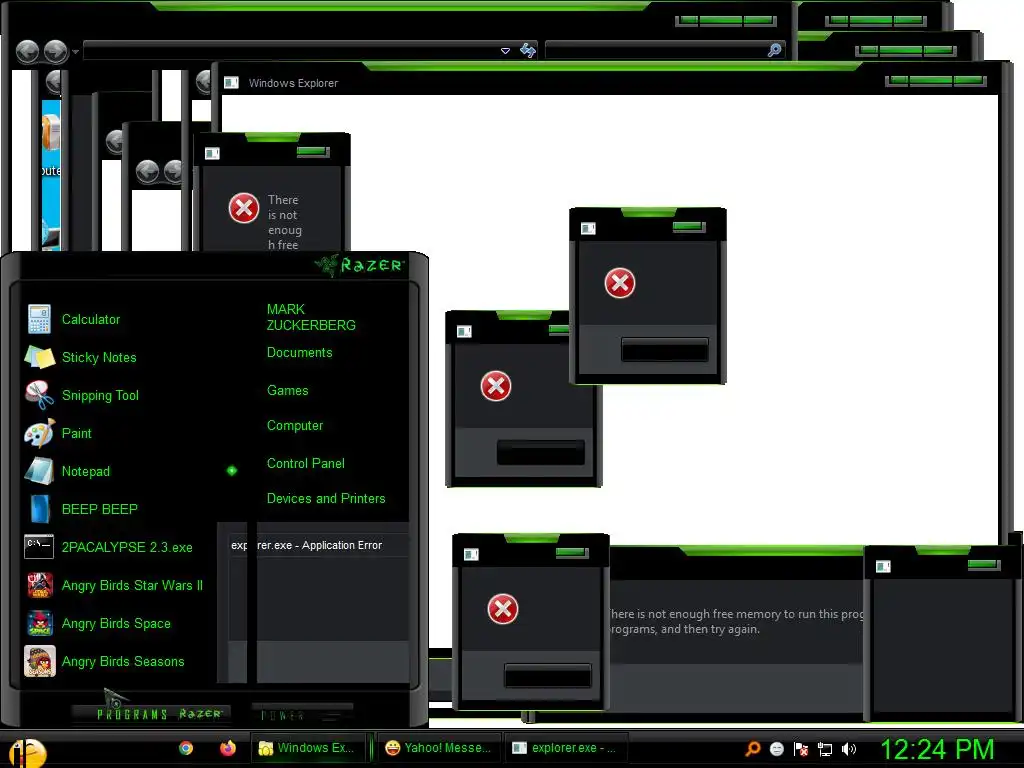Open Documents from the start menu
1024x768 pixels.
click(x=299, y=353)
